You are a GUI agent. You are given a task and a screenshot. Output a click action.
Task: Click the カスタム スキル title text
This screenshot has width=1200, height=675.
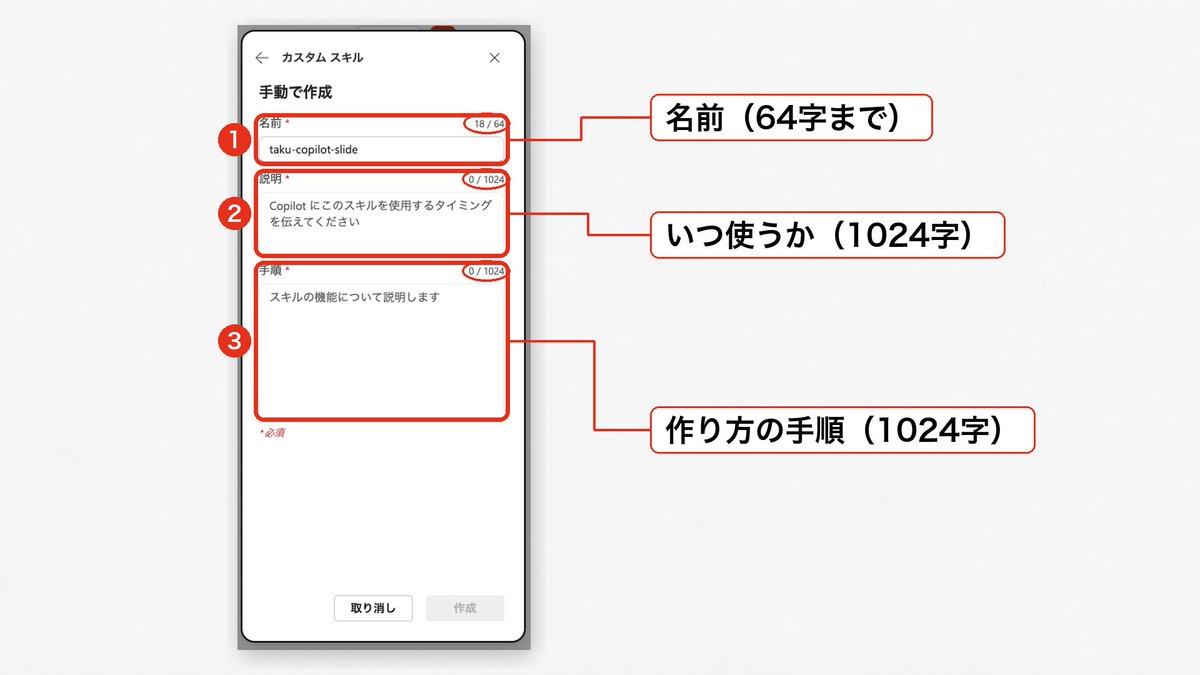322,58
